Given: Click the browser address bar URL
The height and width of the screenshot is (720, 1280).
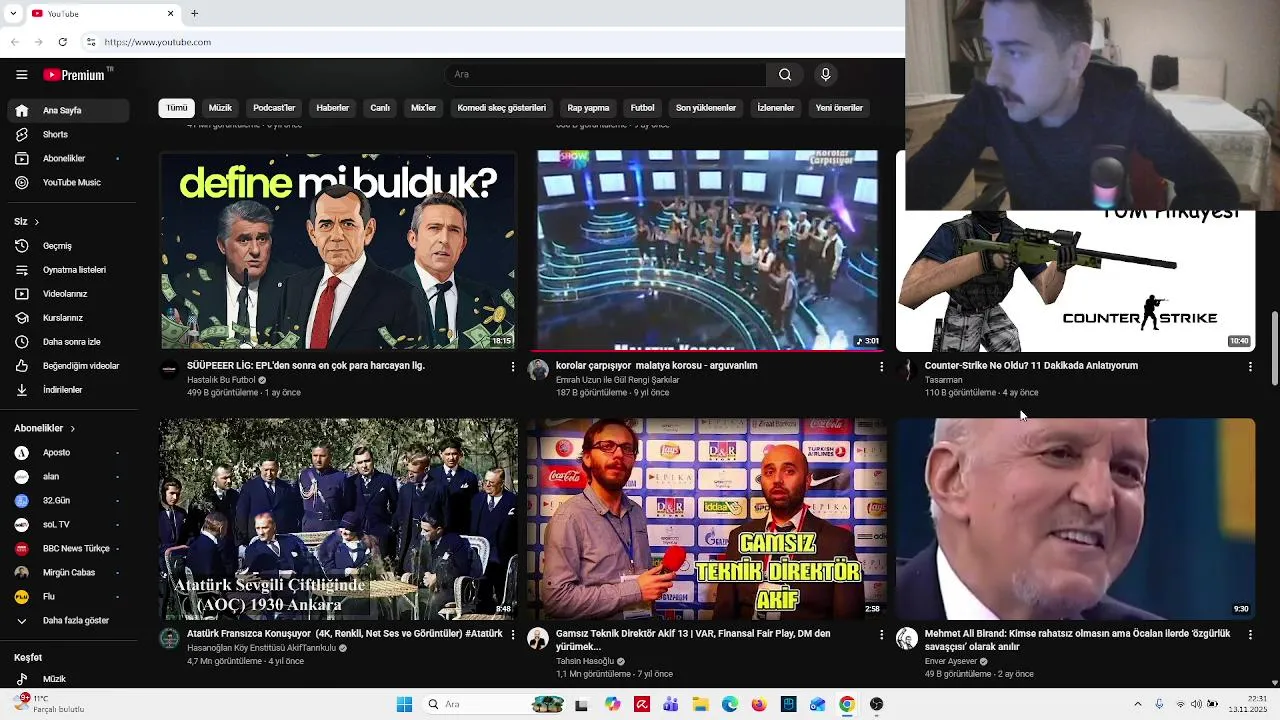Looking at the screenshot, I should pyautogui.click(x=158, y=42).
